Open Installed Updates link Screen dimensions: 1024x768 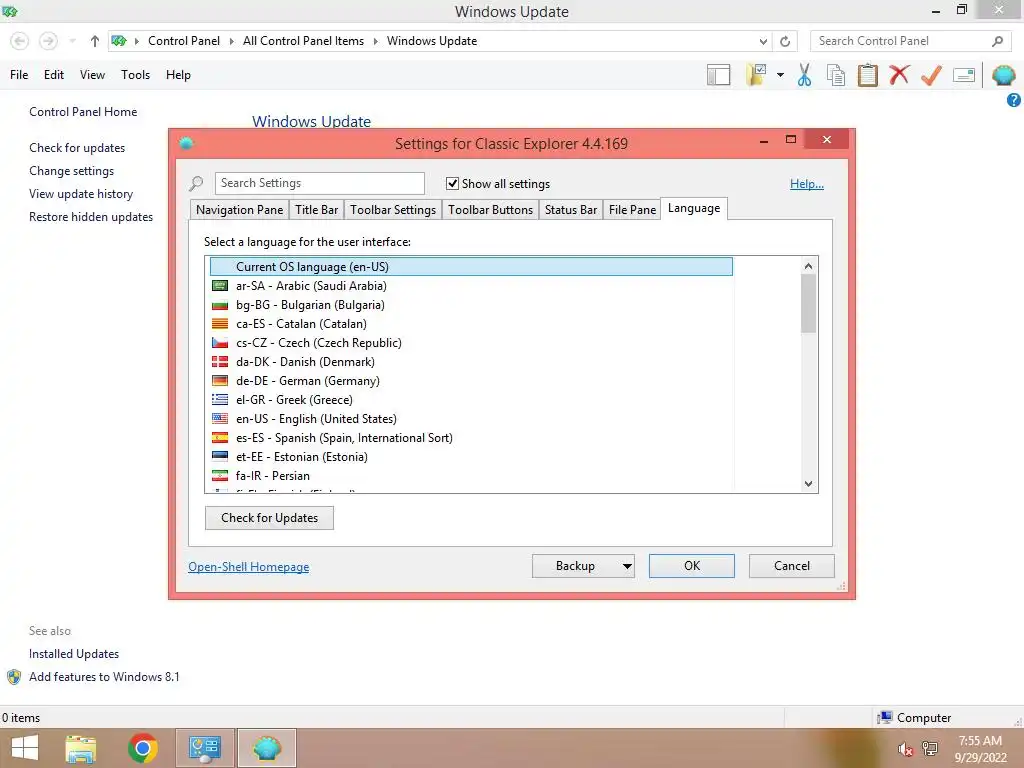(74, 654)
